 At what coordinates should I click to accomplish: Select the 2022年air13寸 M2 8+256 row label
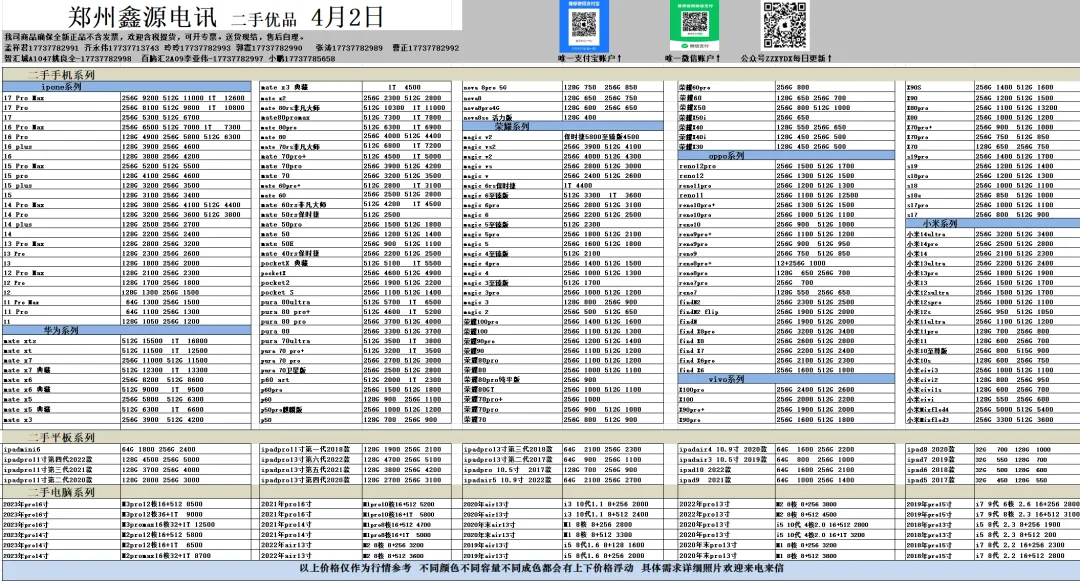click(311, 545)
